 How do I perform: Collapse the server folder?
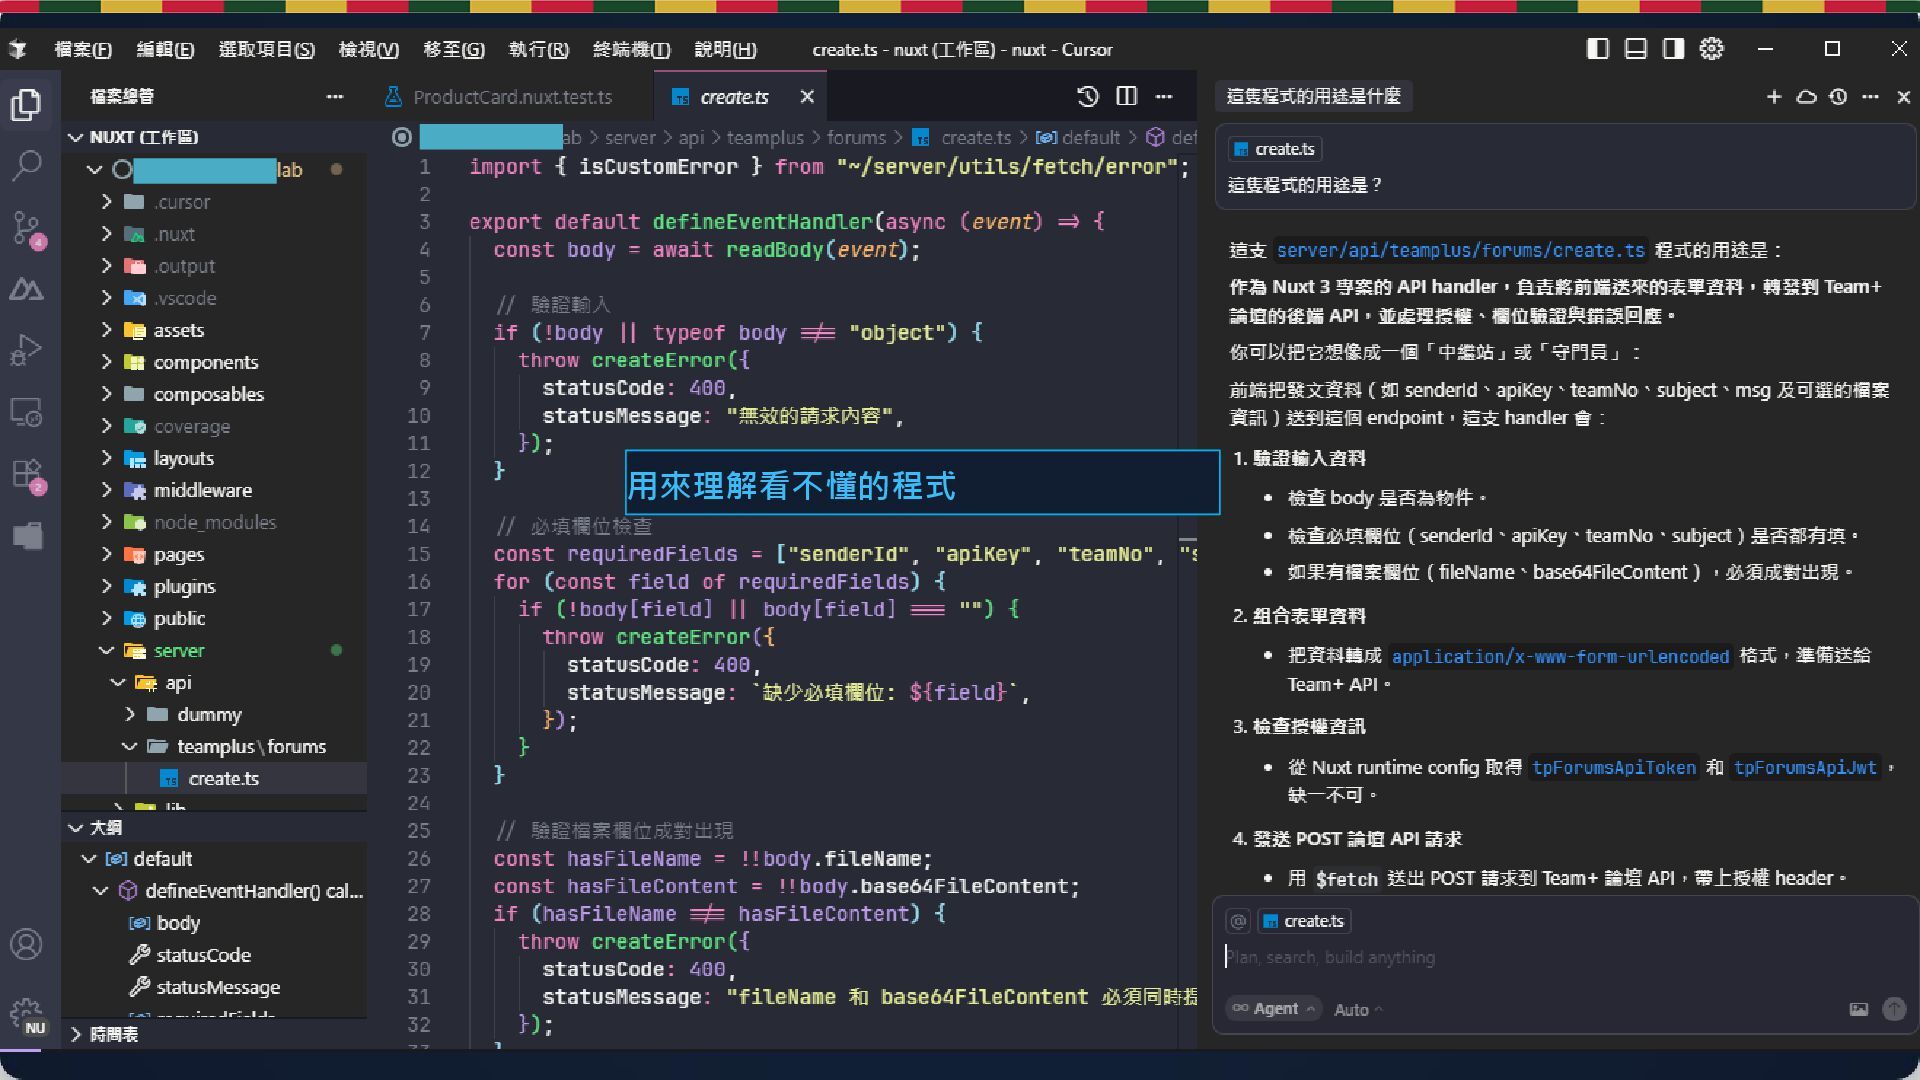pos(178,650)
